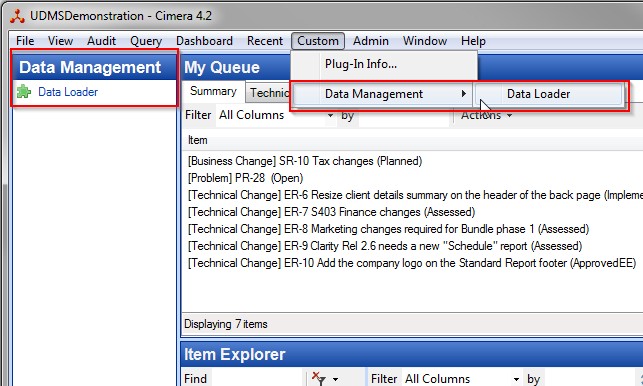
Task: Click the Cimera app logo icon in title bar
Action: click(x=17, y=16)
